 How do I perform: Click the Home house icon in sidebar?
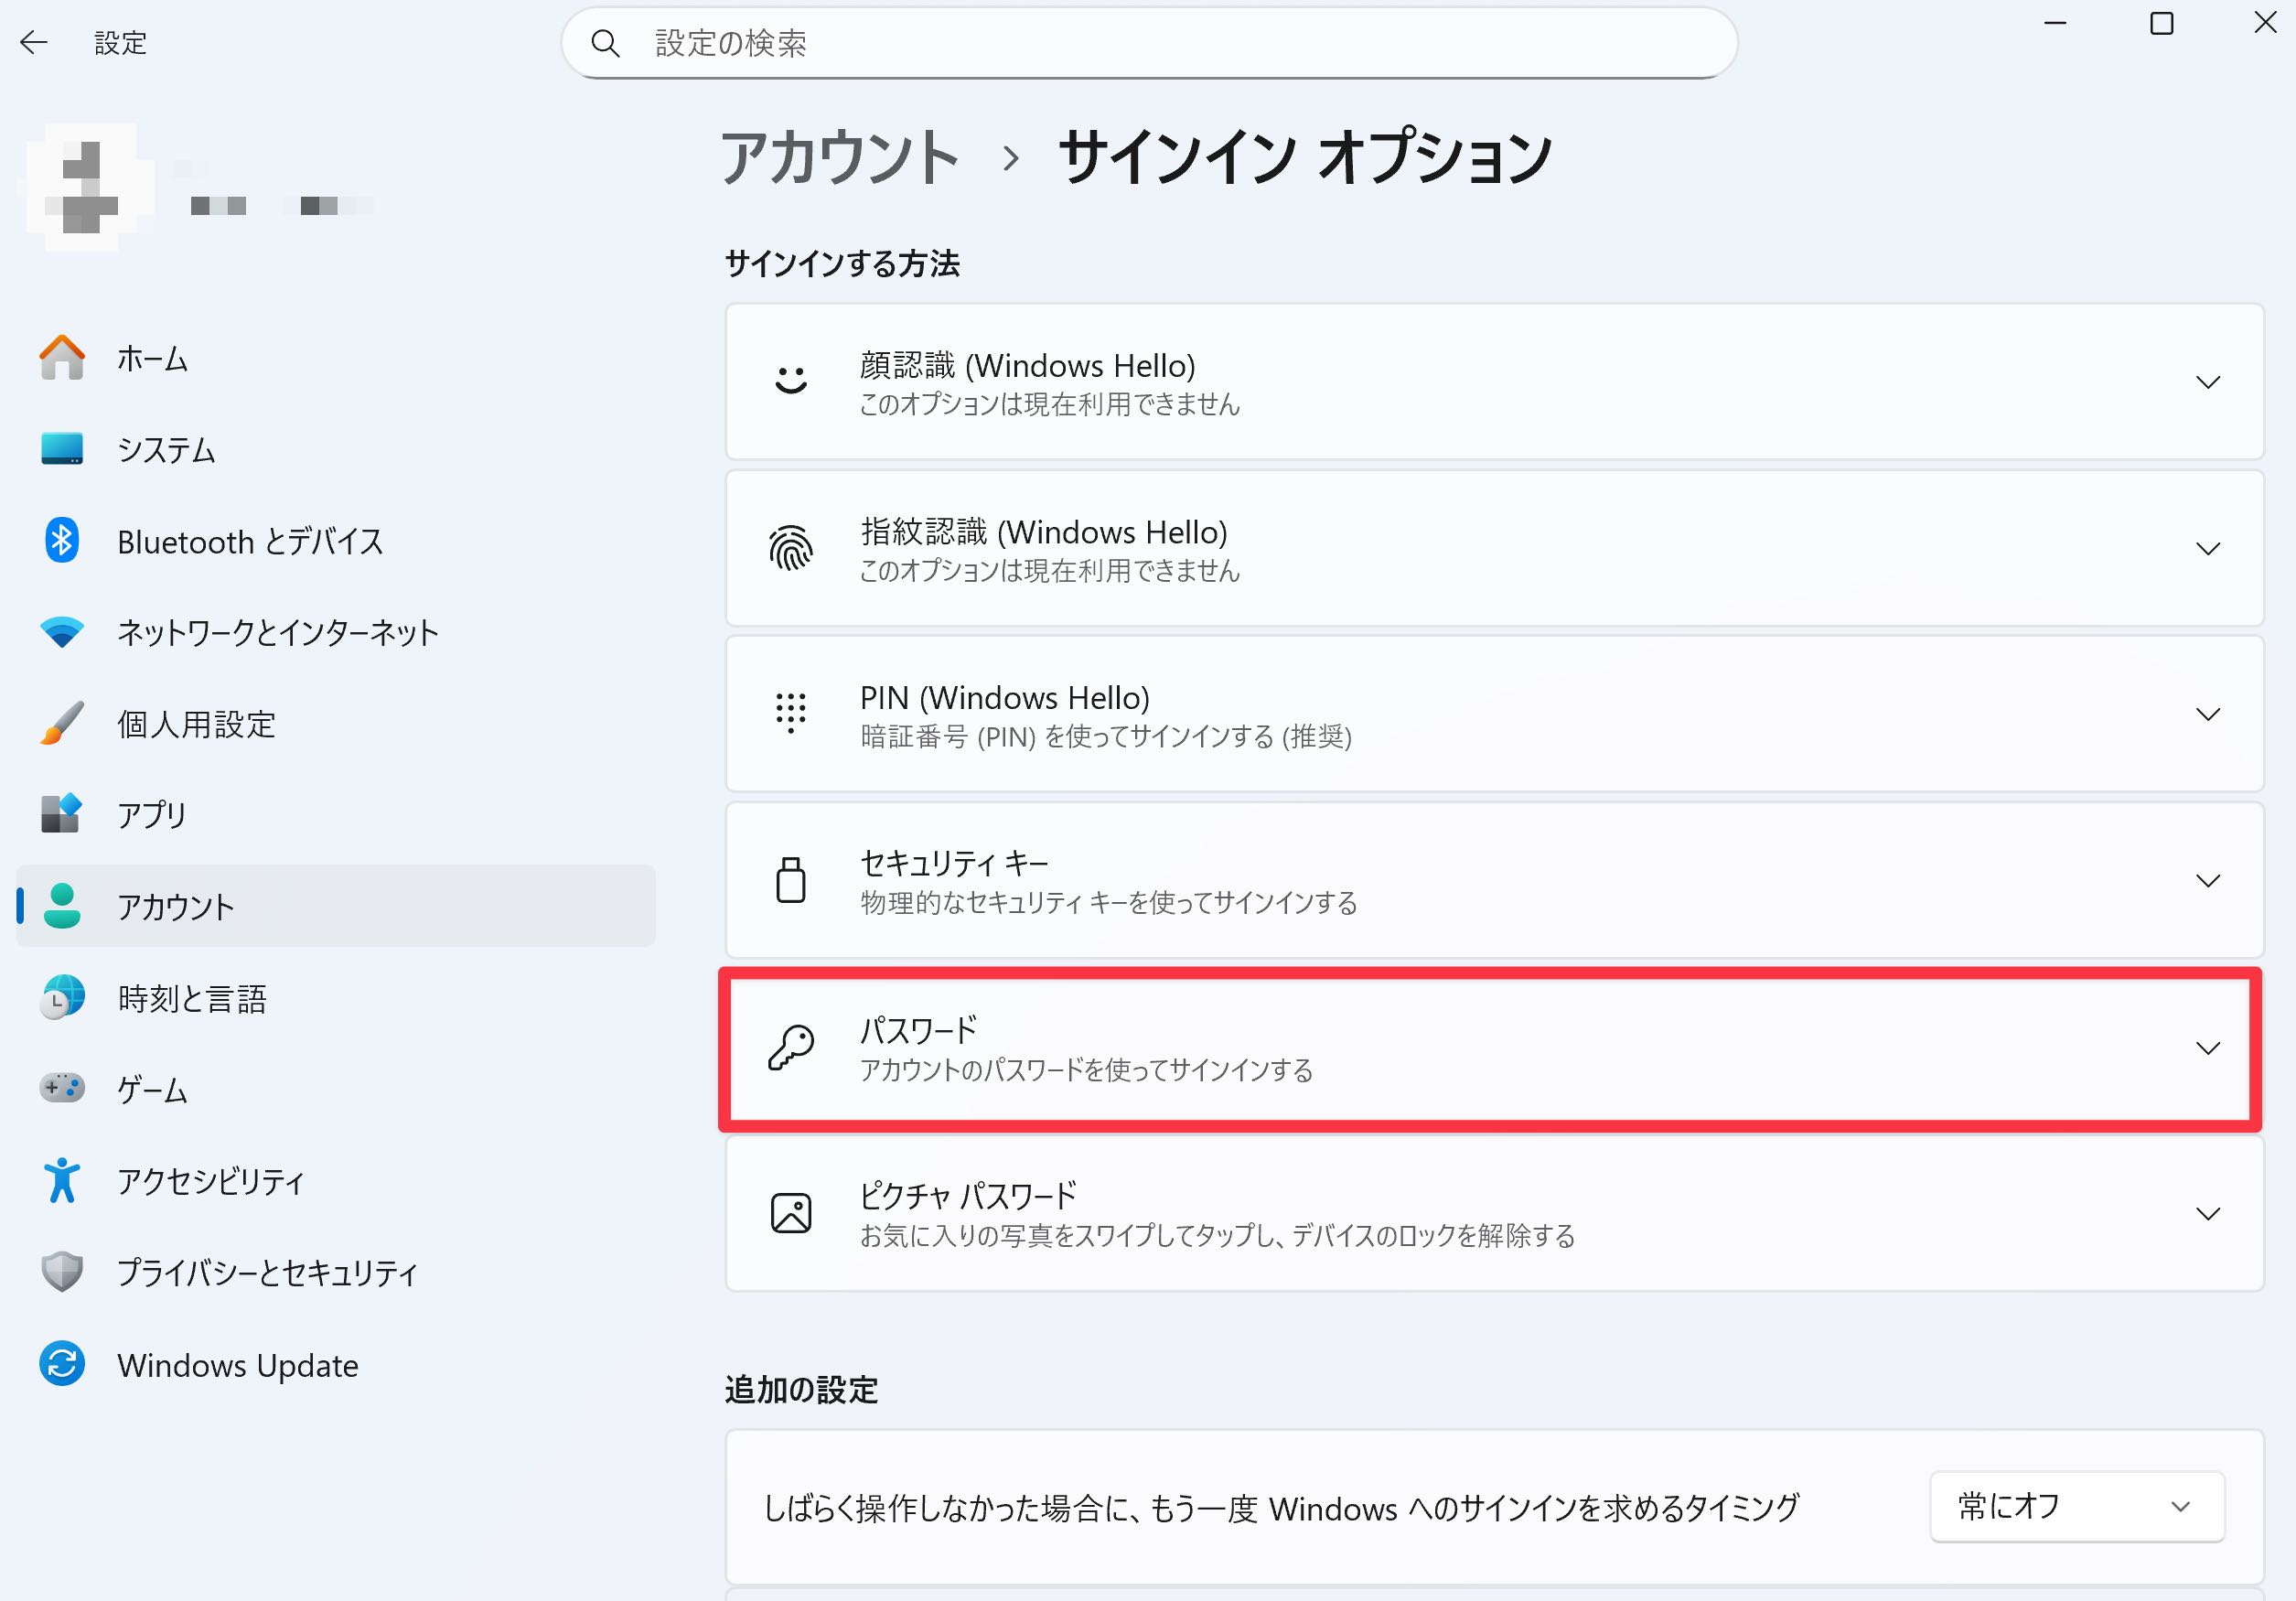pyautogui.click(x=62, y=358)
